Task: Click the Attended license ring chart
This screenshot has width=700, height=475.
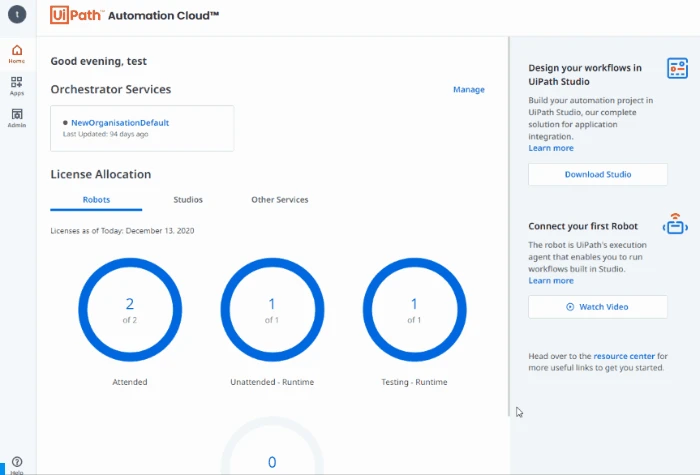Action: (x=130, y=310)
